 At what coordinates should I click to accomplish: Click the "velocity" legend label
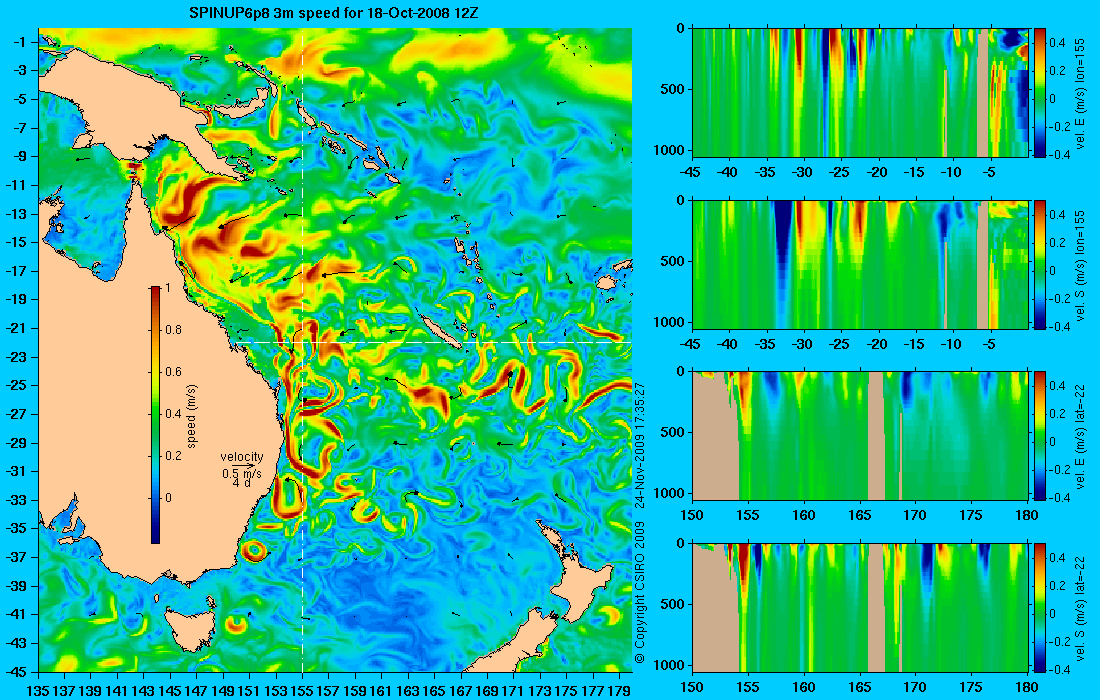click(x=242, y=457)
